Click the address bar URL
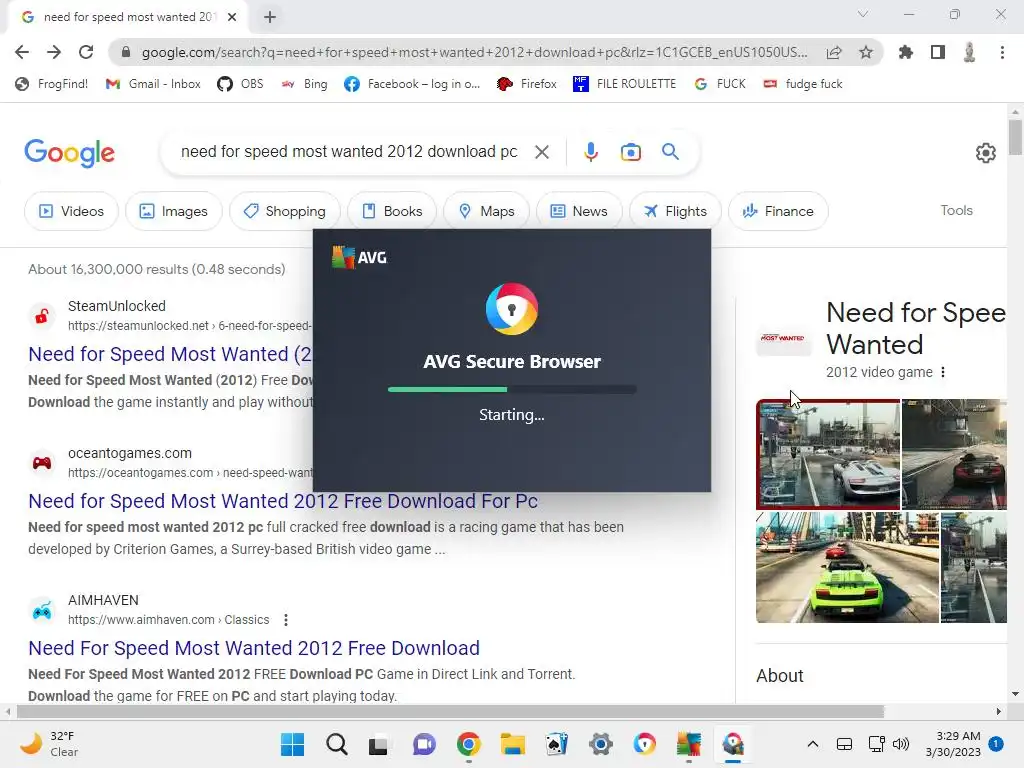 pyautogui.click(x=474, y=52)
